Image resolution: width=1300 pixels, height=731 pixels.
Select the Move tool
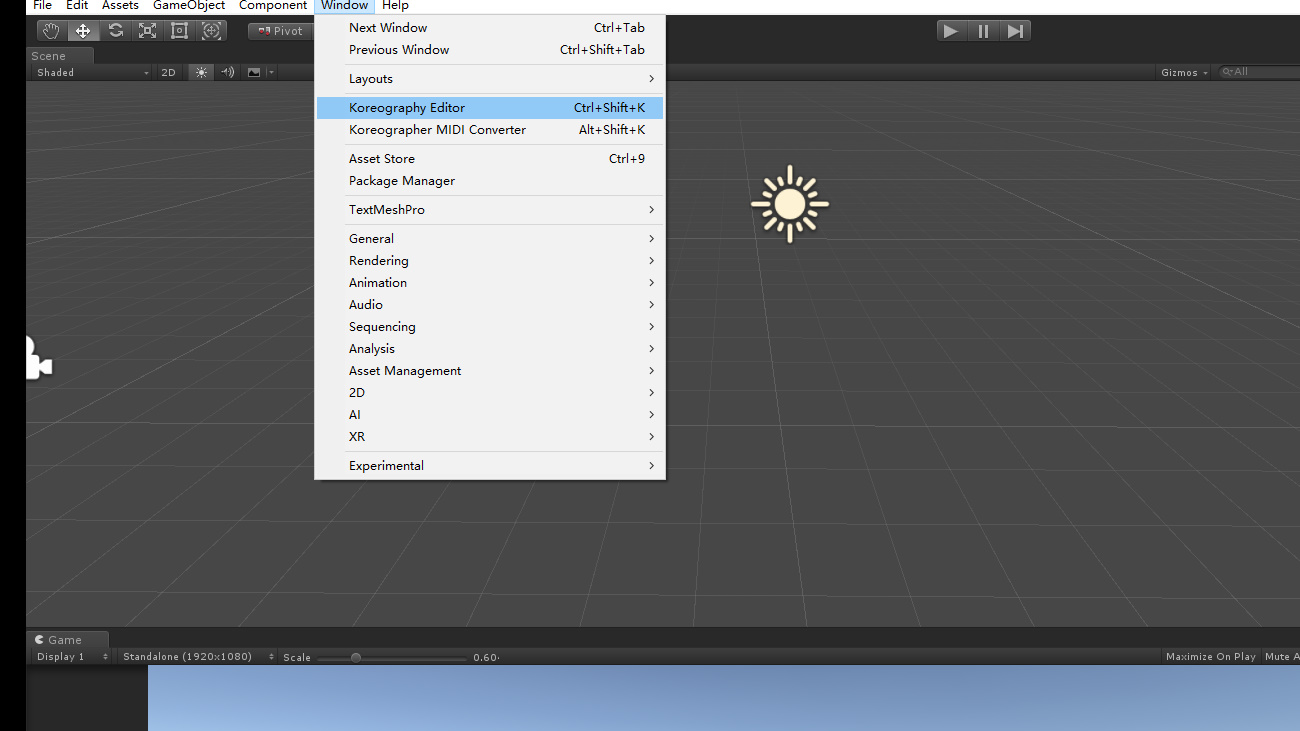pos(83,30)
